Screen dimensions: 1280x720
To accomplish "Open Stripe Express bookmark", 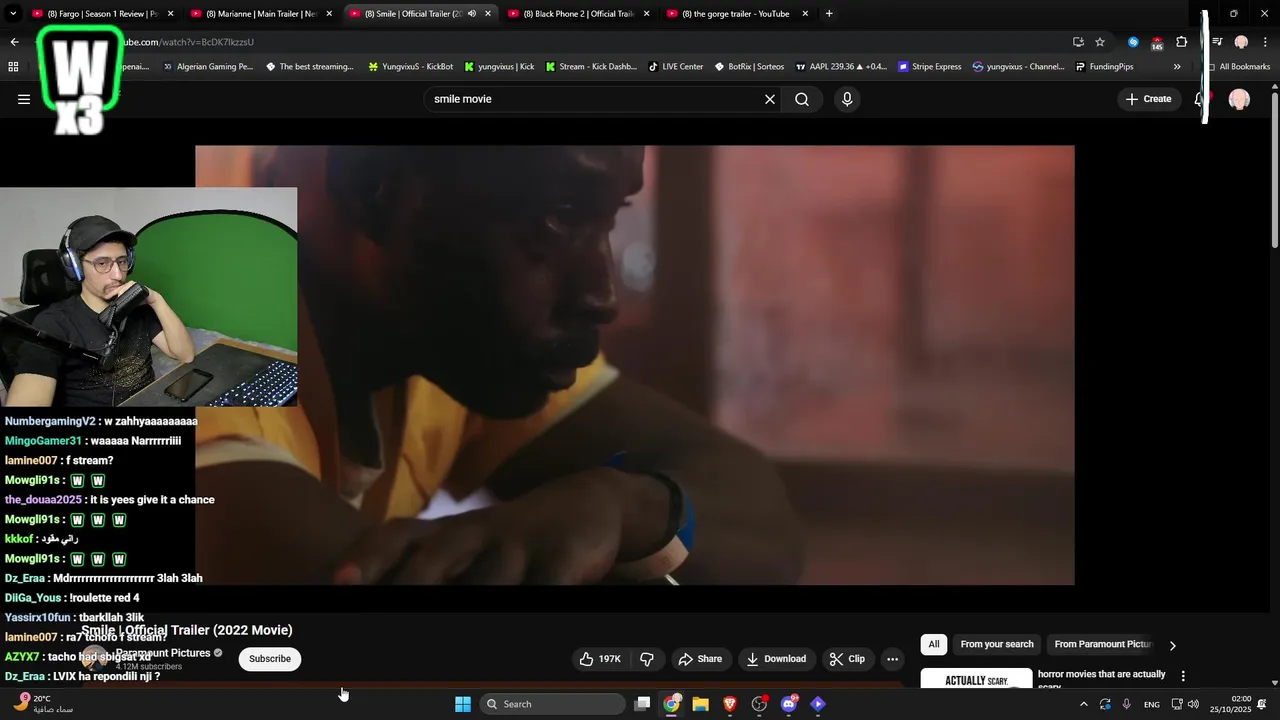I will [930, 67].
